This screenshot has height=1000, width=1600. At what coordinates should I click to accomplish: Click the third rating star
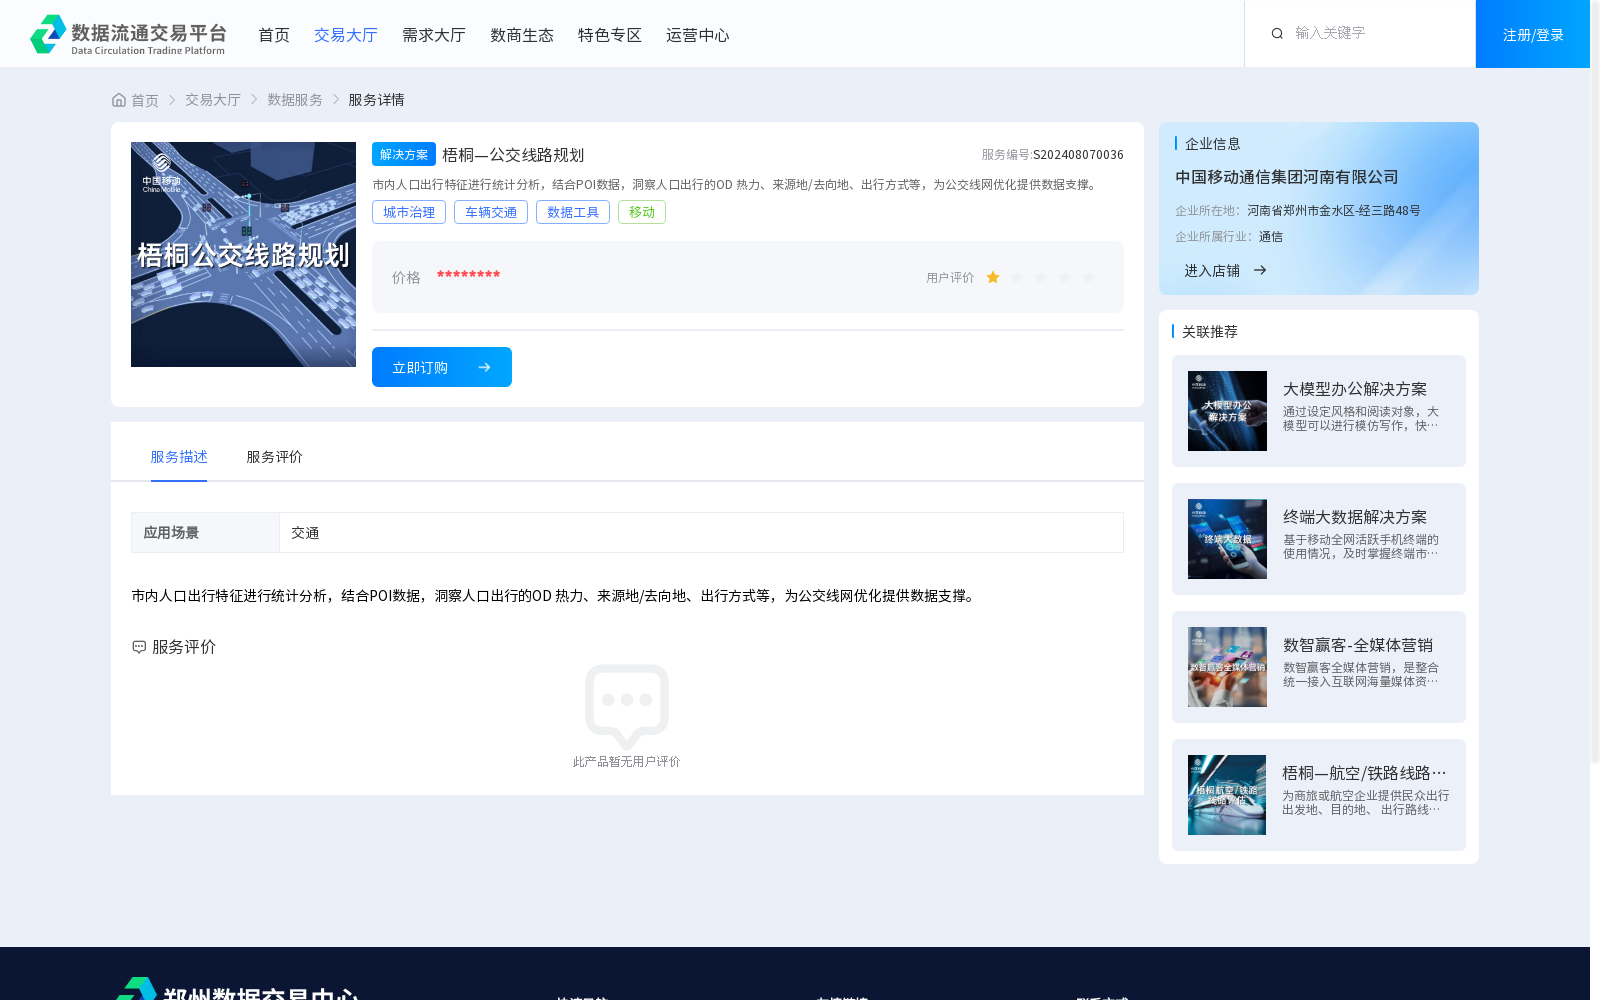point(1041,277)
